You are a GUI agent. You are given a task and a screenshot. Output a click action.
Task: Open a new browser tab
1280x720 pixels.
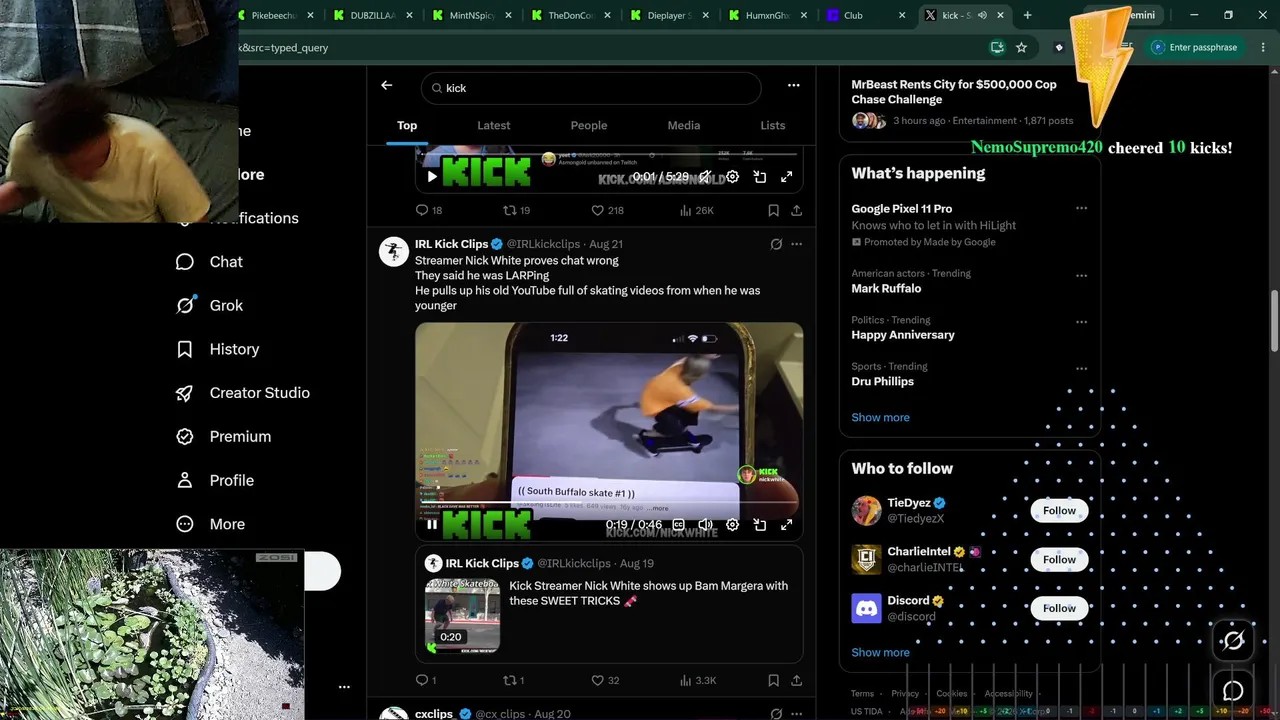(1027, 15)
